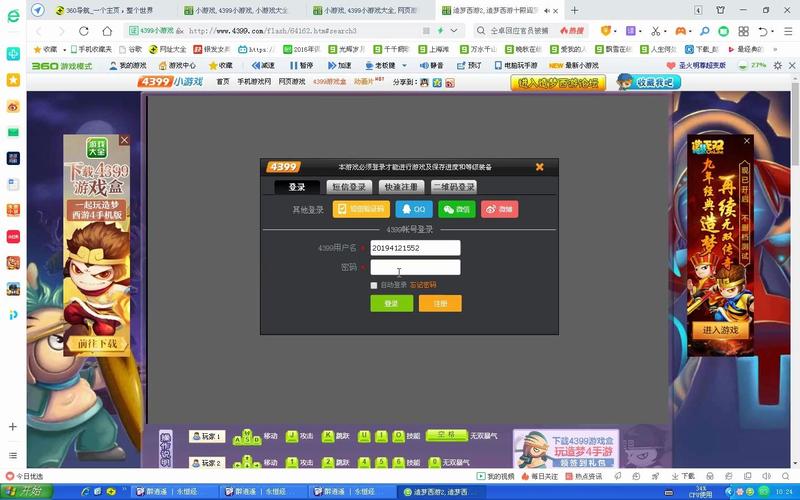Screen dimensions: 800x500
Task: Open the extensions grid icon
Action: click(743, 31)
